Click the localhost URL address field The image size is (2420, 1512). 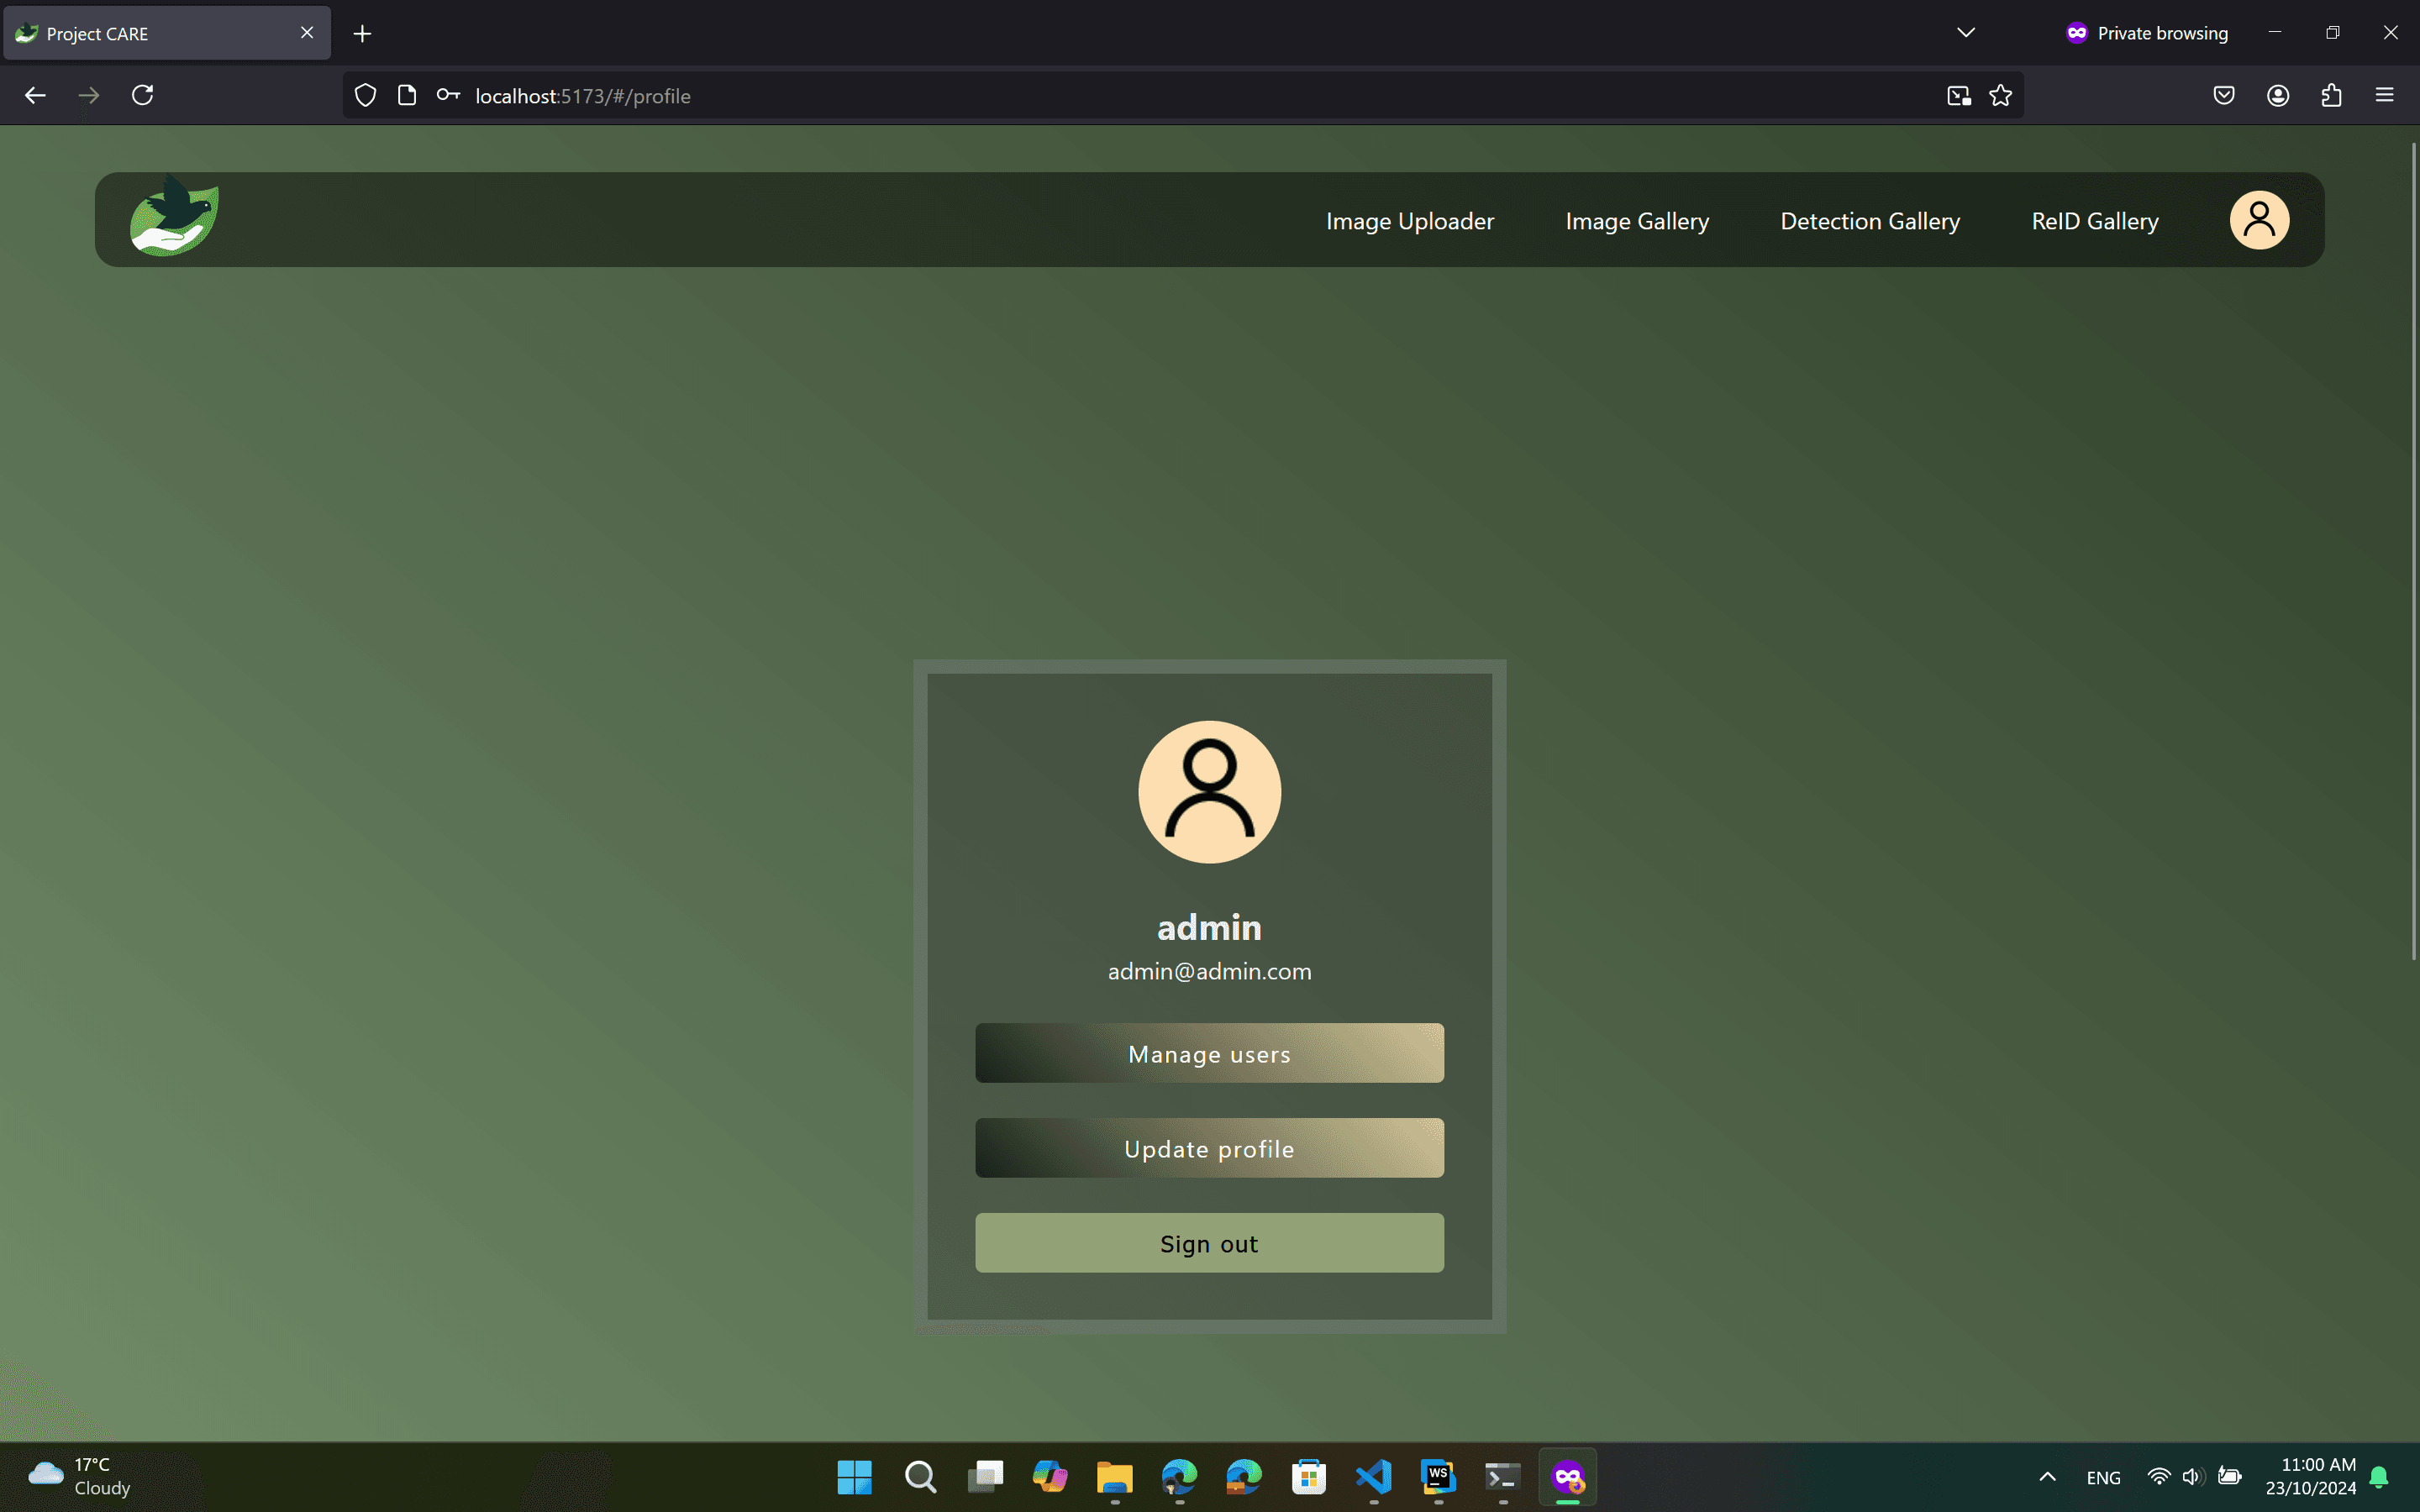(x=1100, y=95)
